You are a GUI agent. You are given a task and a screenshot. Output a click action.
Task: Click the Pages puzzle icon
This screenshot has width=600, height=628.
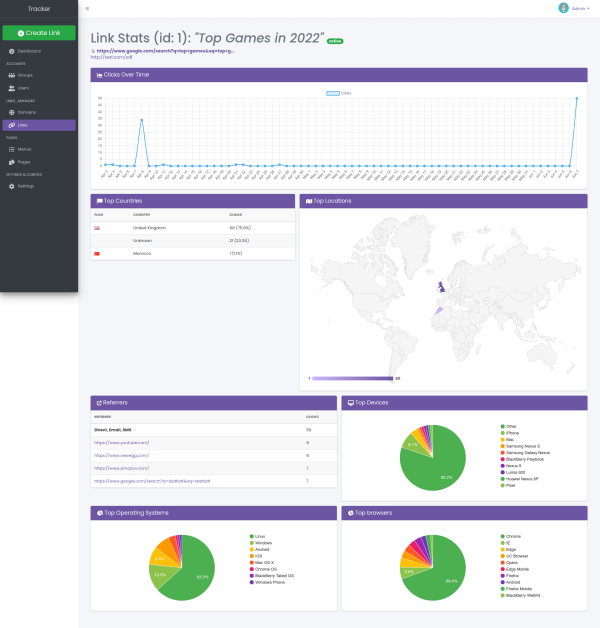pyautogui.click(x=11, y=161)
